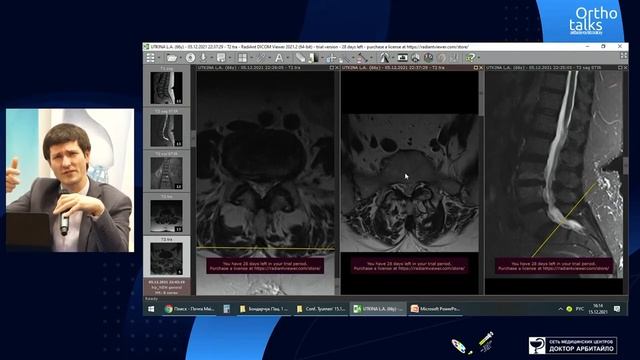Viewport: 640px width, 360px height.
Task: Open the Calculator taskbar icon
Action: coord(227,309)
